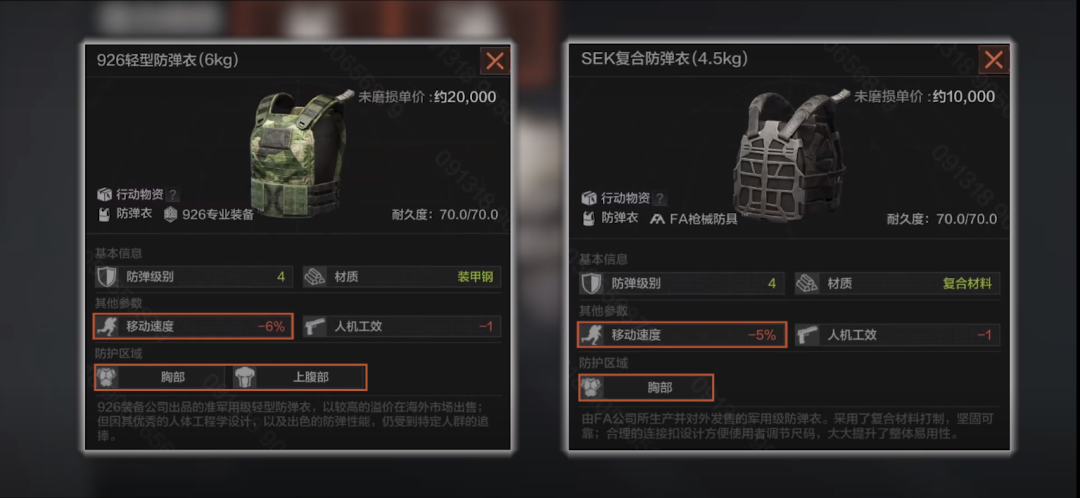
Task: Click the 926专业装备 brand badge icon
Action: click(171, 214)
